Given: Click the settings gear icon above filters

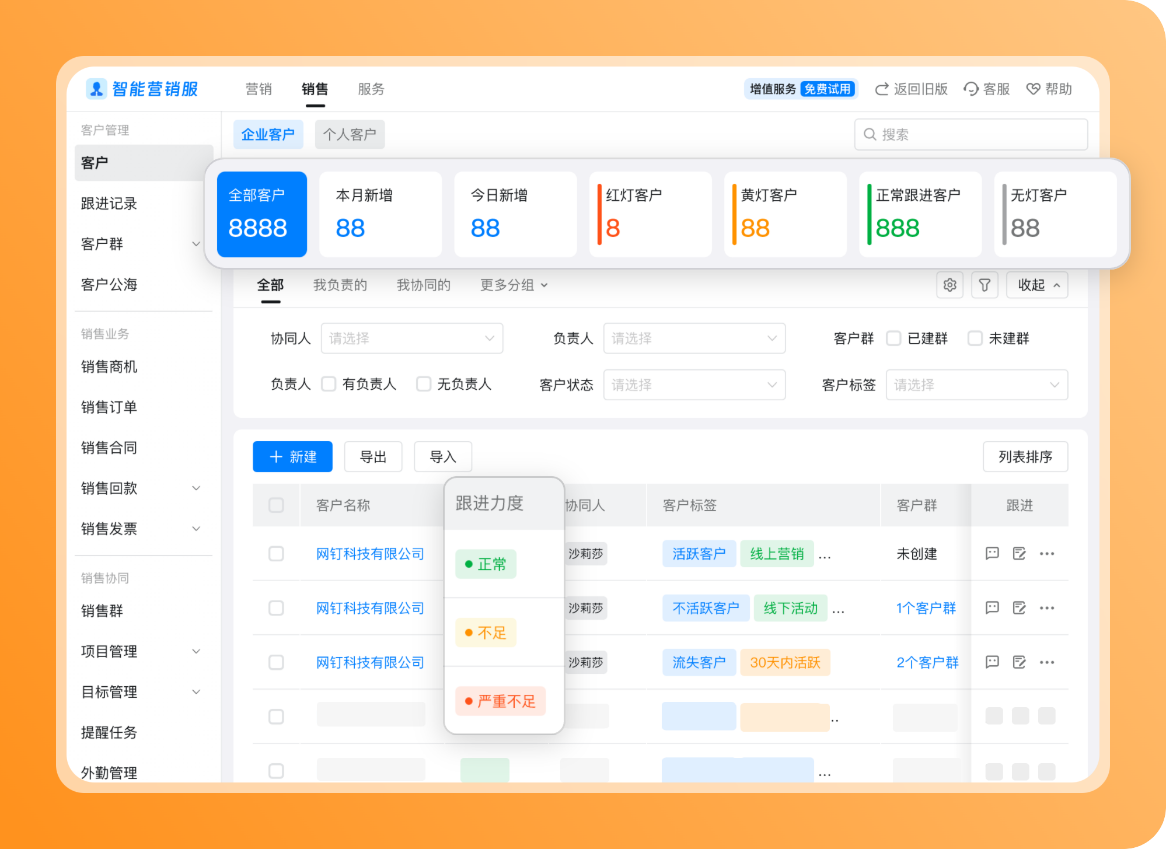Looking at the screenshot, I should tap(949, 285).
